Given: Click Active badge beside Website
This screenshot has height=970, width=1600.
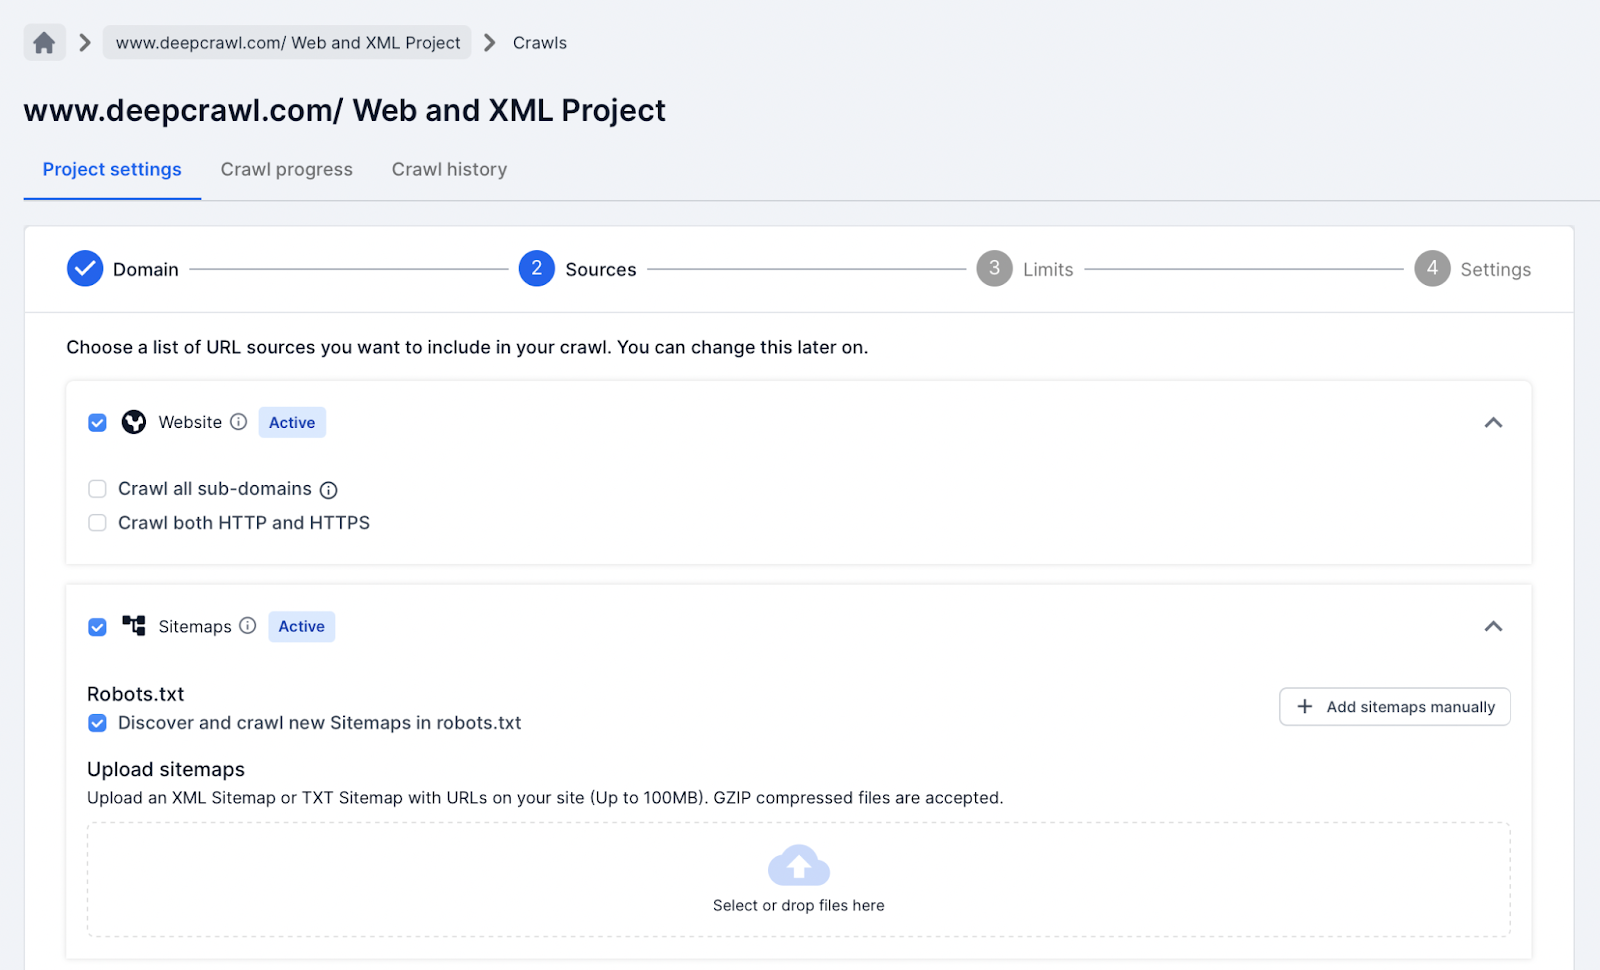Looking at the screenshot, I should point(292,422).
